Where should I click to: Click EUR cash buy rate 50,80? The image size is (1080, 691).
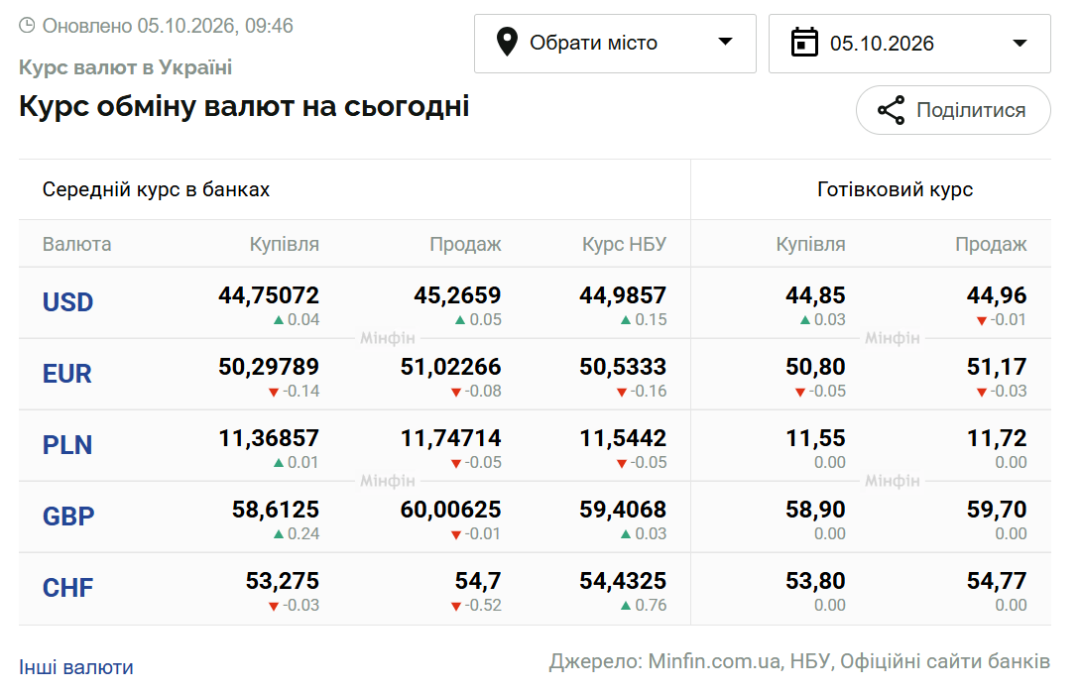coord(816,367)
